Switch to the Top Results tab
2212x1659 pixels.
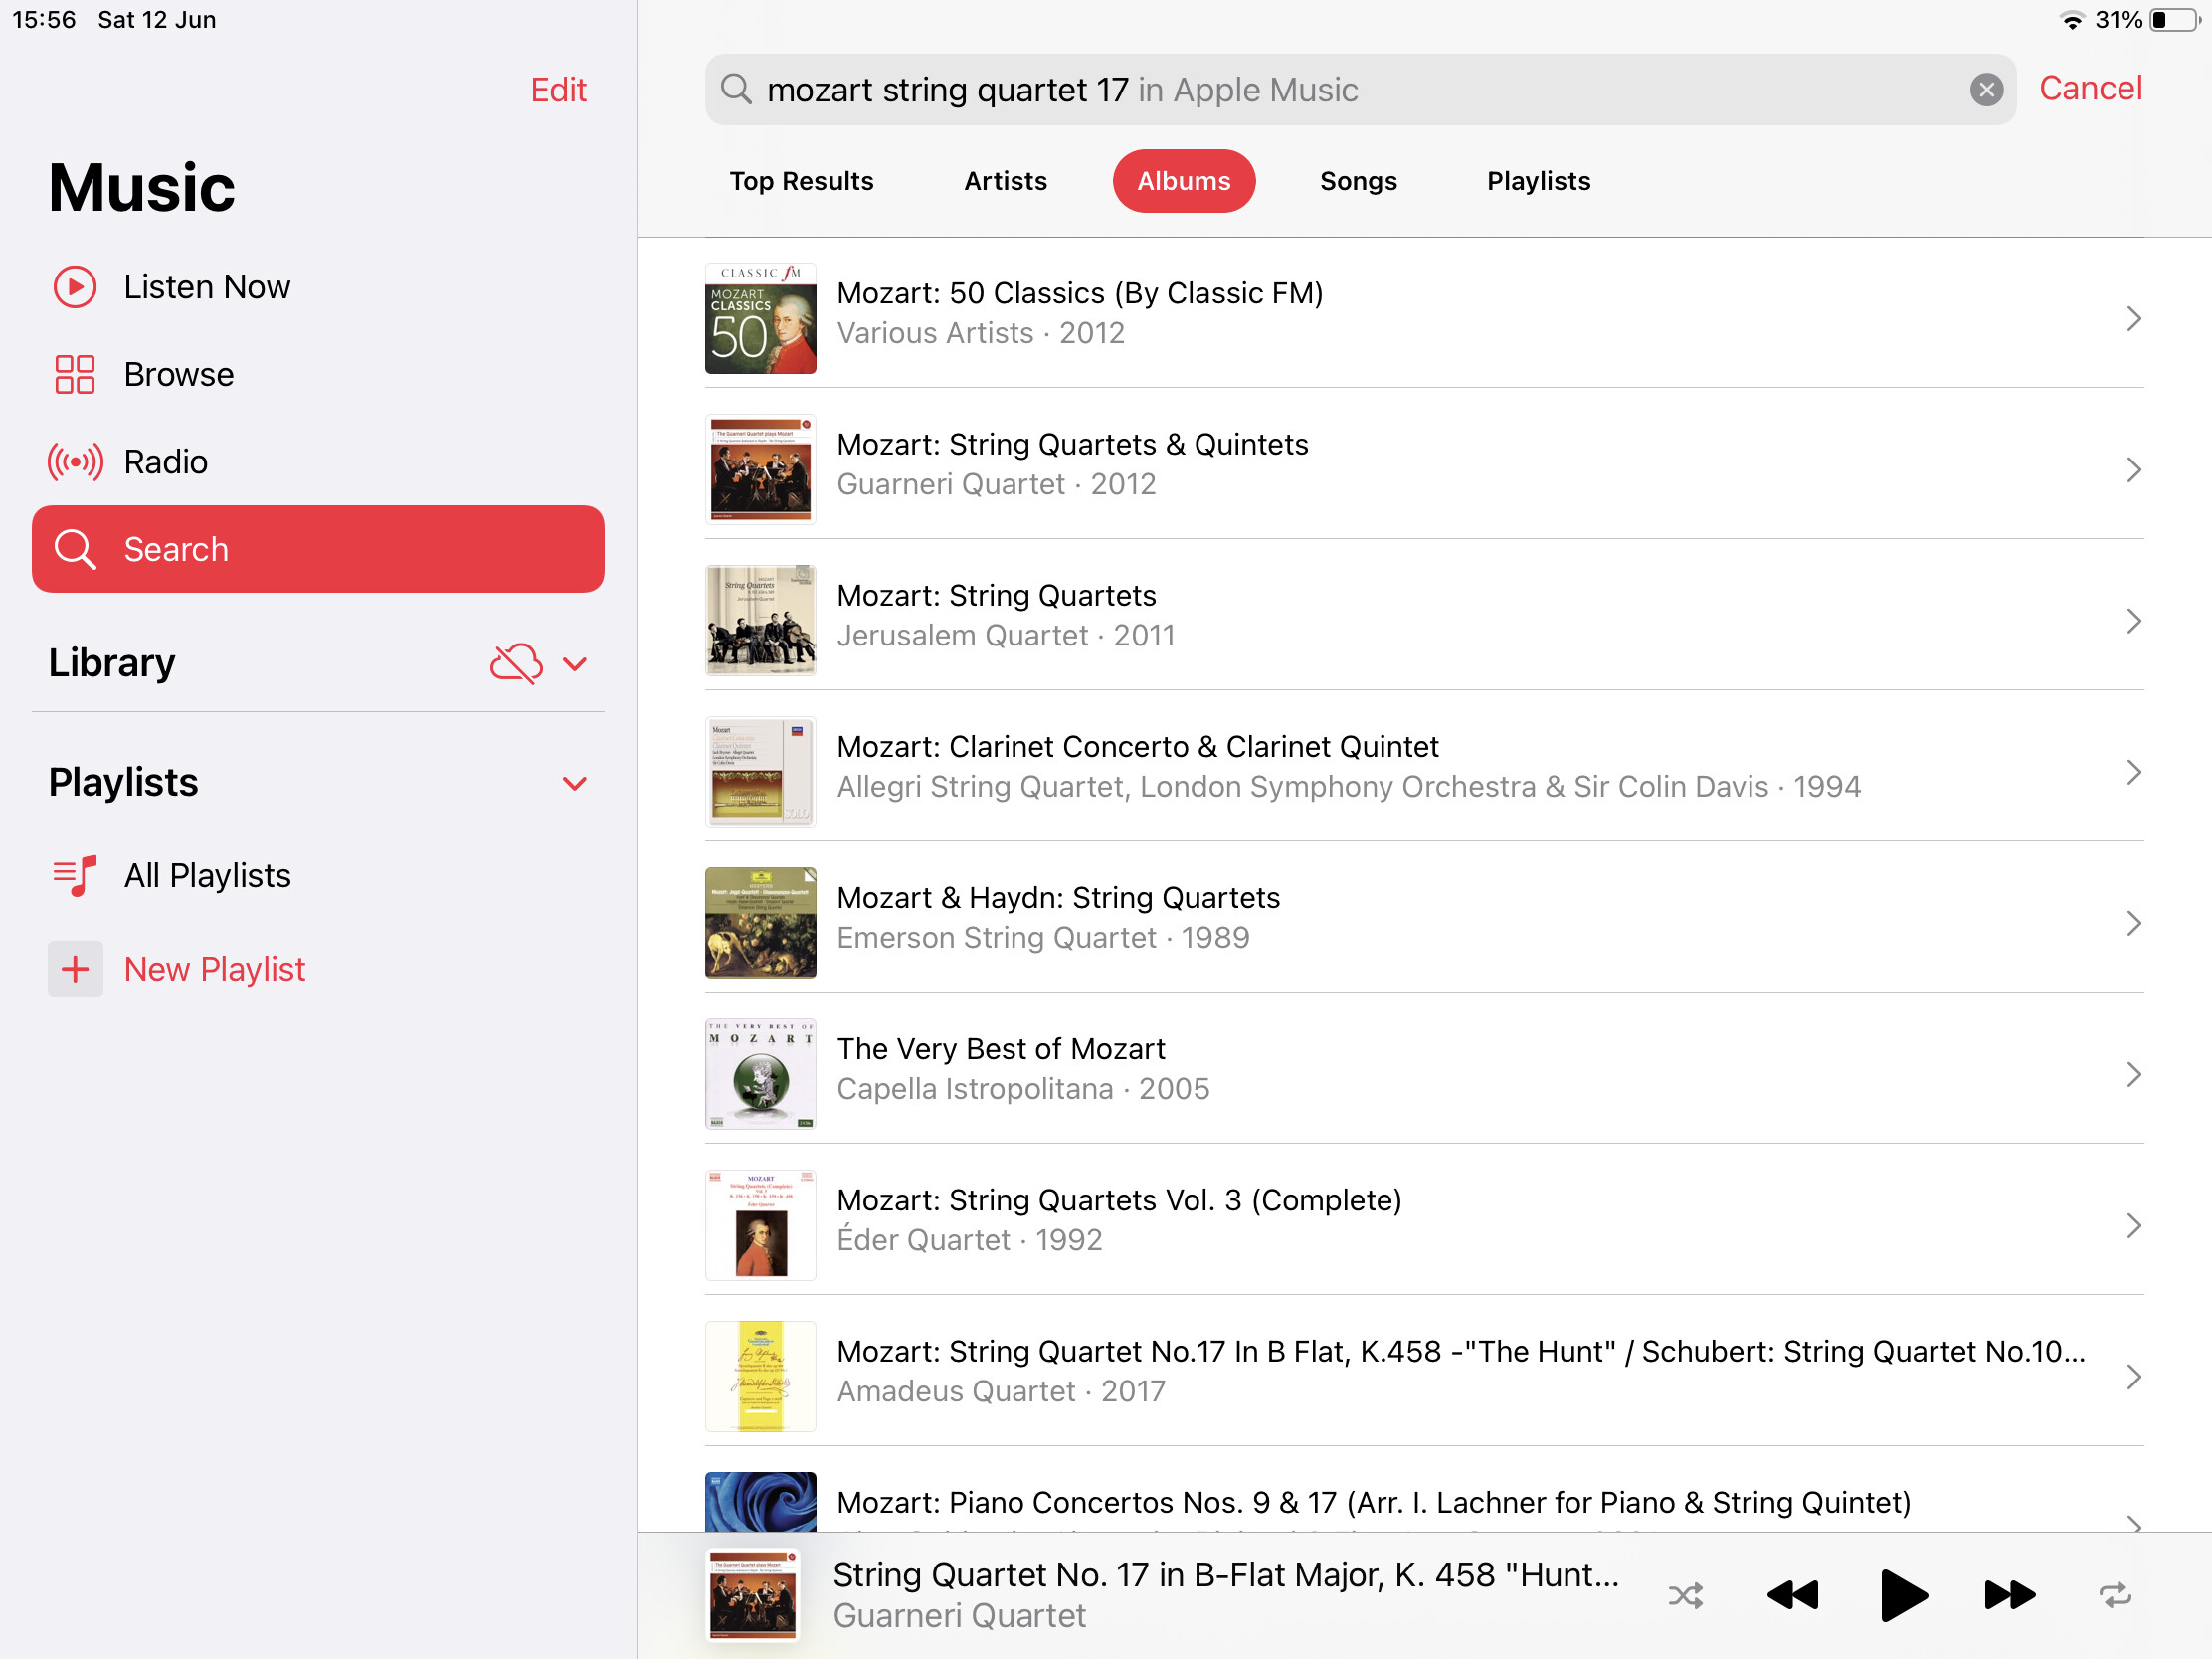coord(801,181)
